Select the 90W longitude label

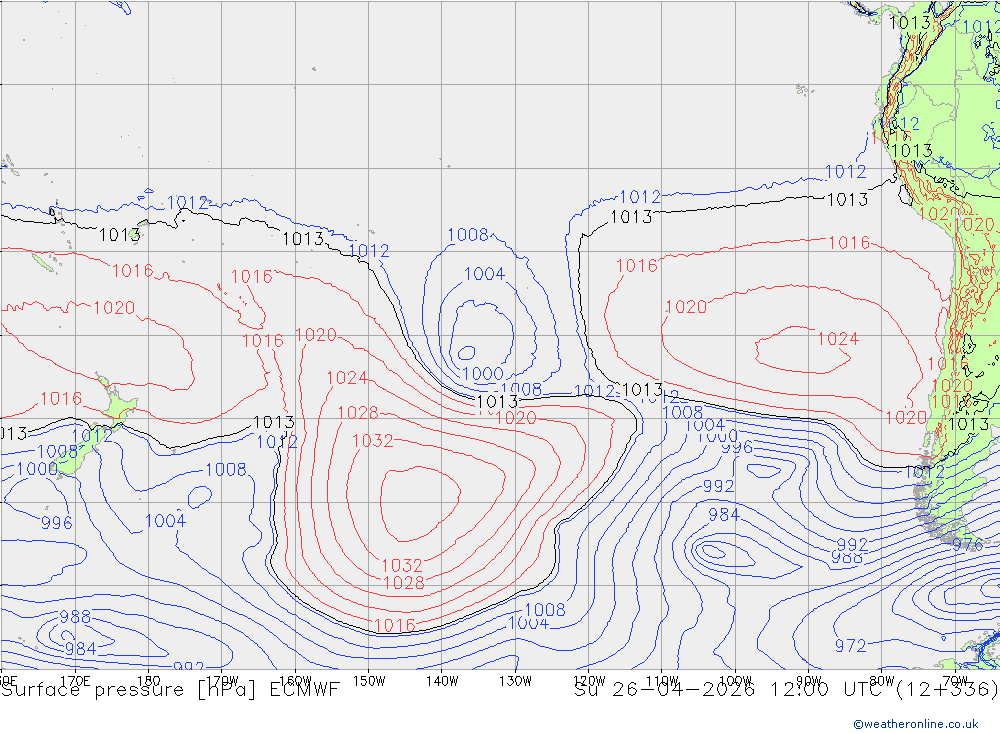coord(809,681)
